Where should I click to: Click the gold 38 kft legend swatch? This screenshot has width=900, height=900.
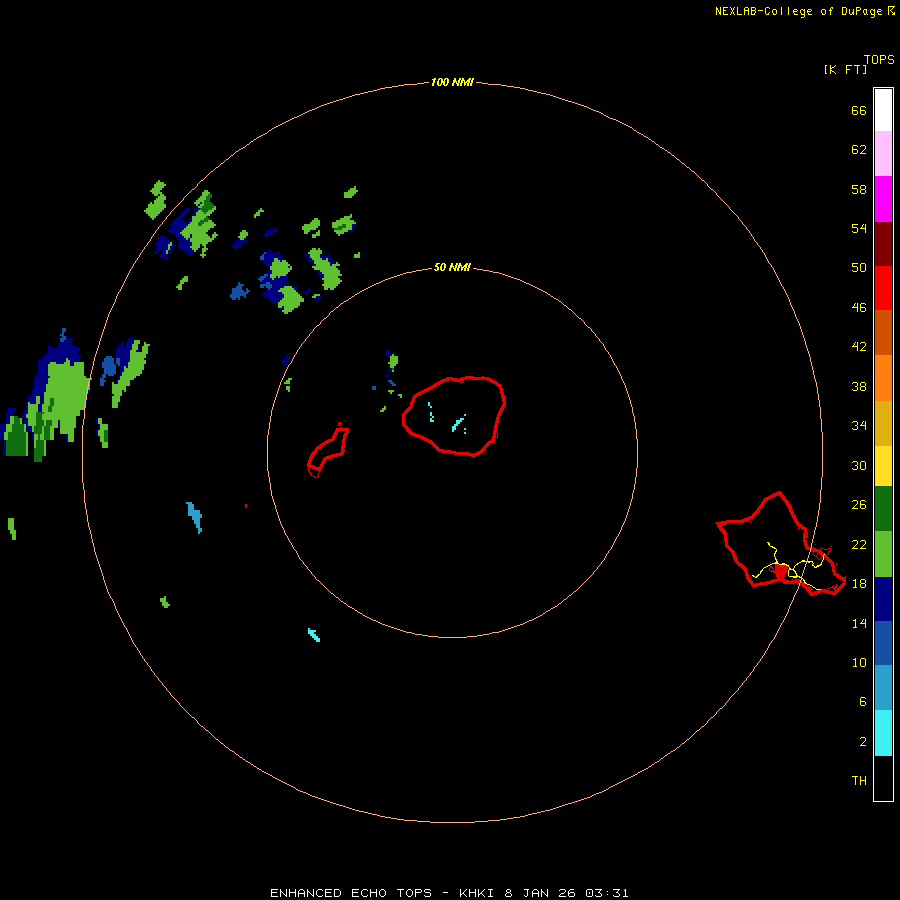883,423
